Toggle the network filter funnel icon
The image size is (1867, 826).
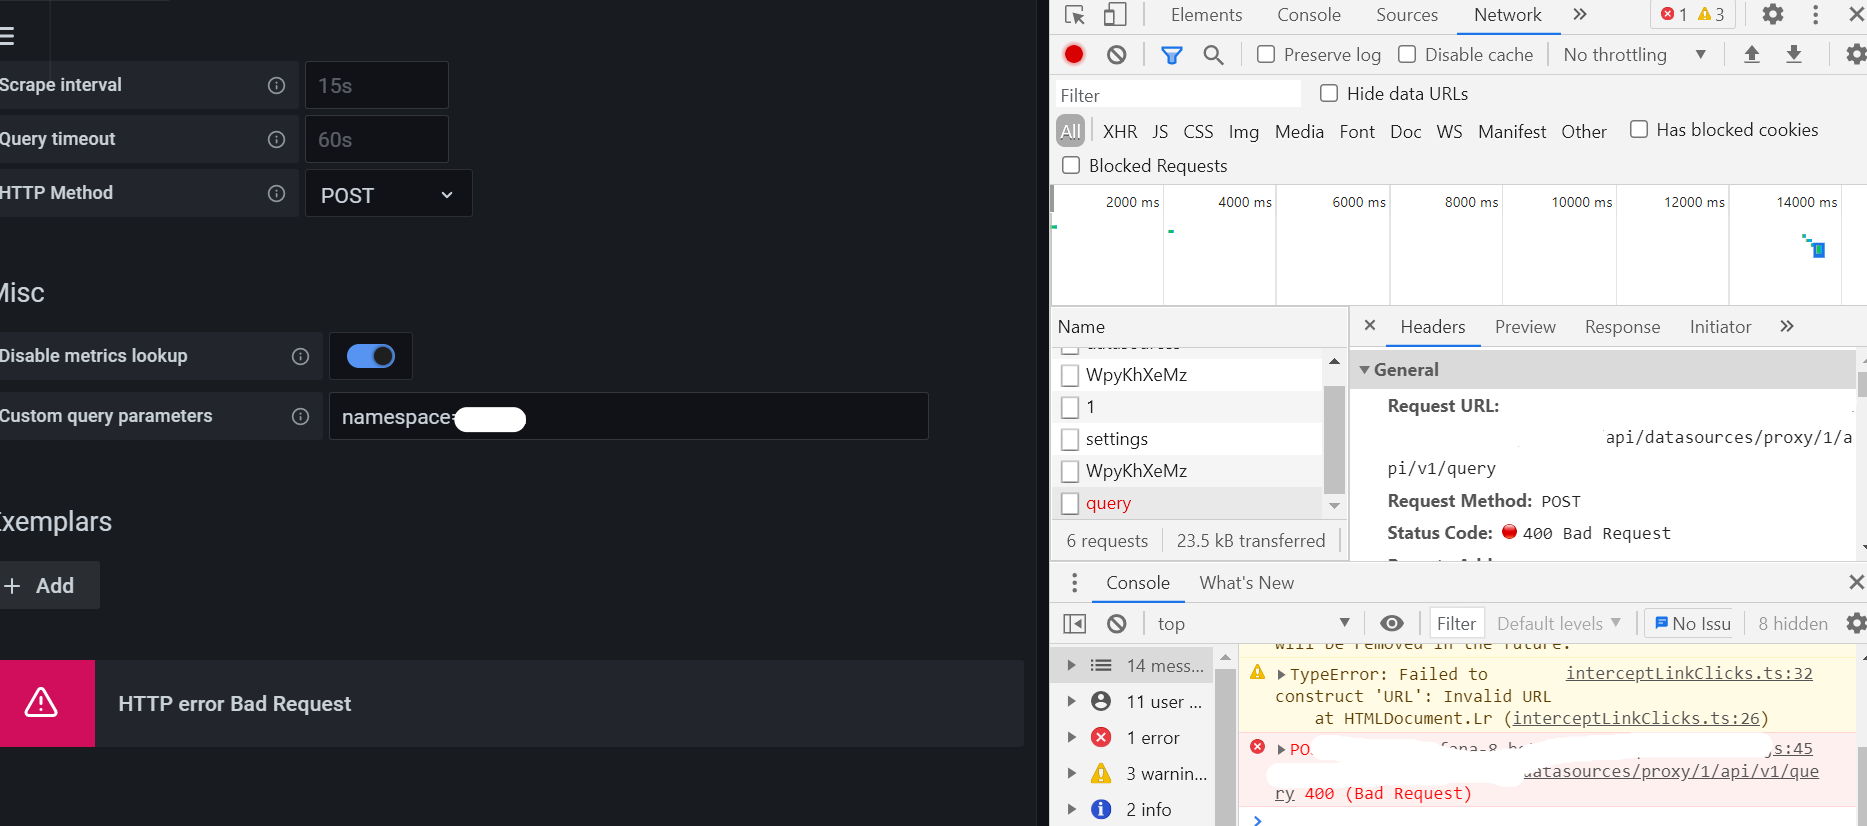pyautogui.click(x=1172, y=55)
